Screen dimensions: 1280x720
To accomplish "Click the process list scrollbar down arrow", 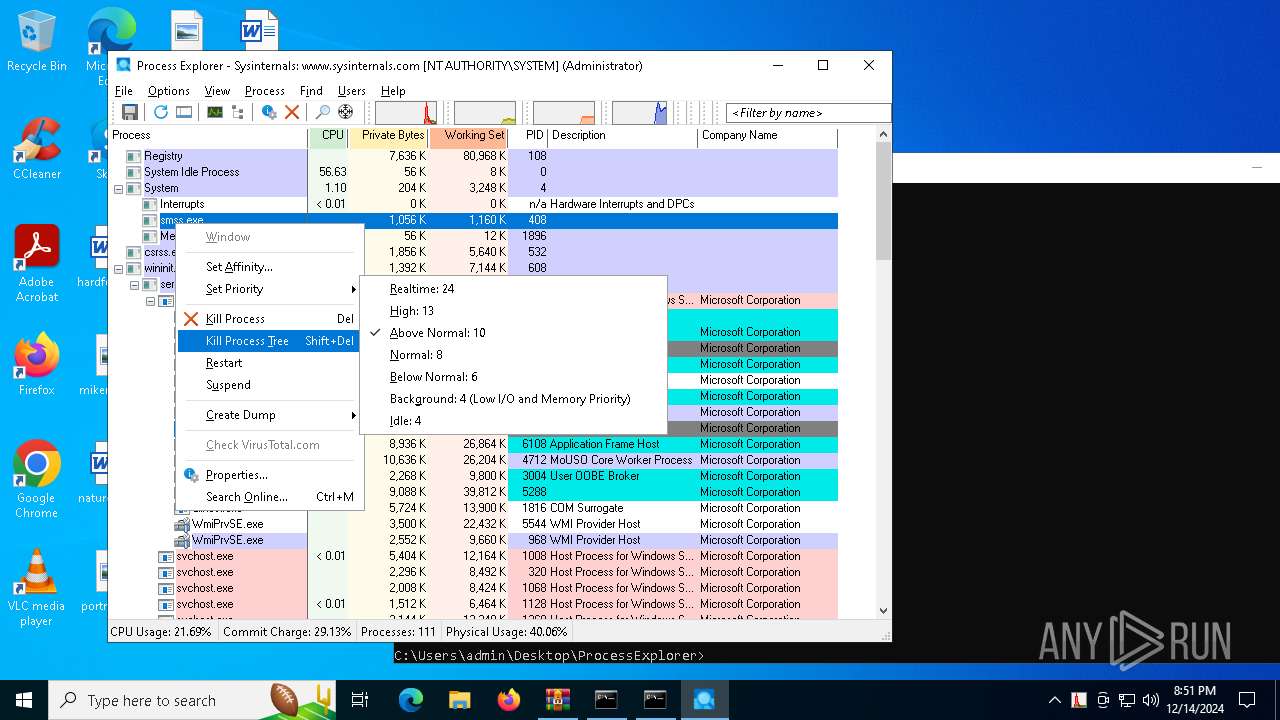I will click(883, 610).
